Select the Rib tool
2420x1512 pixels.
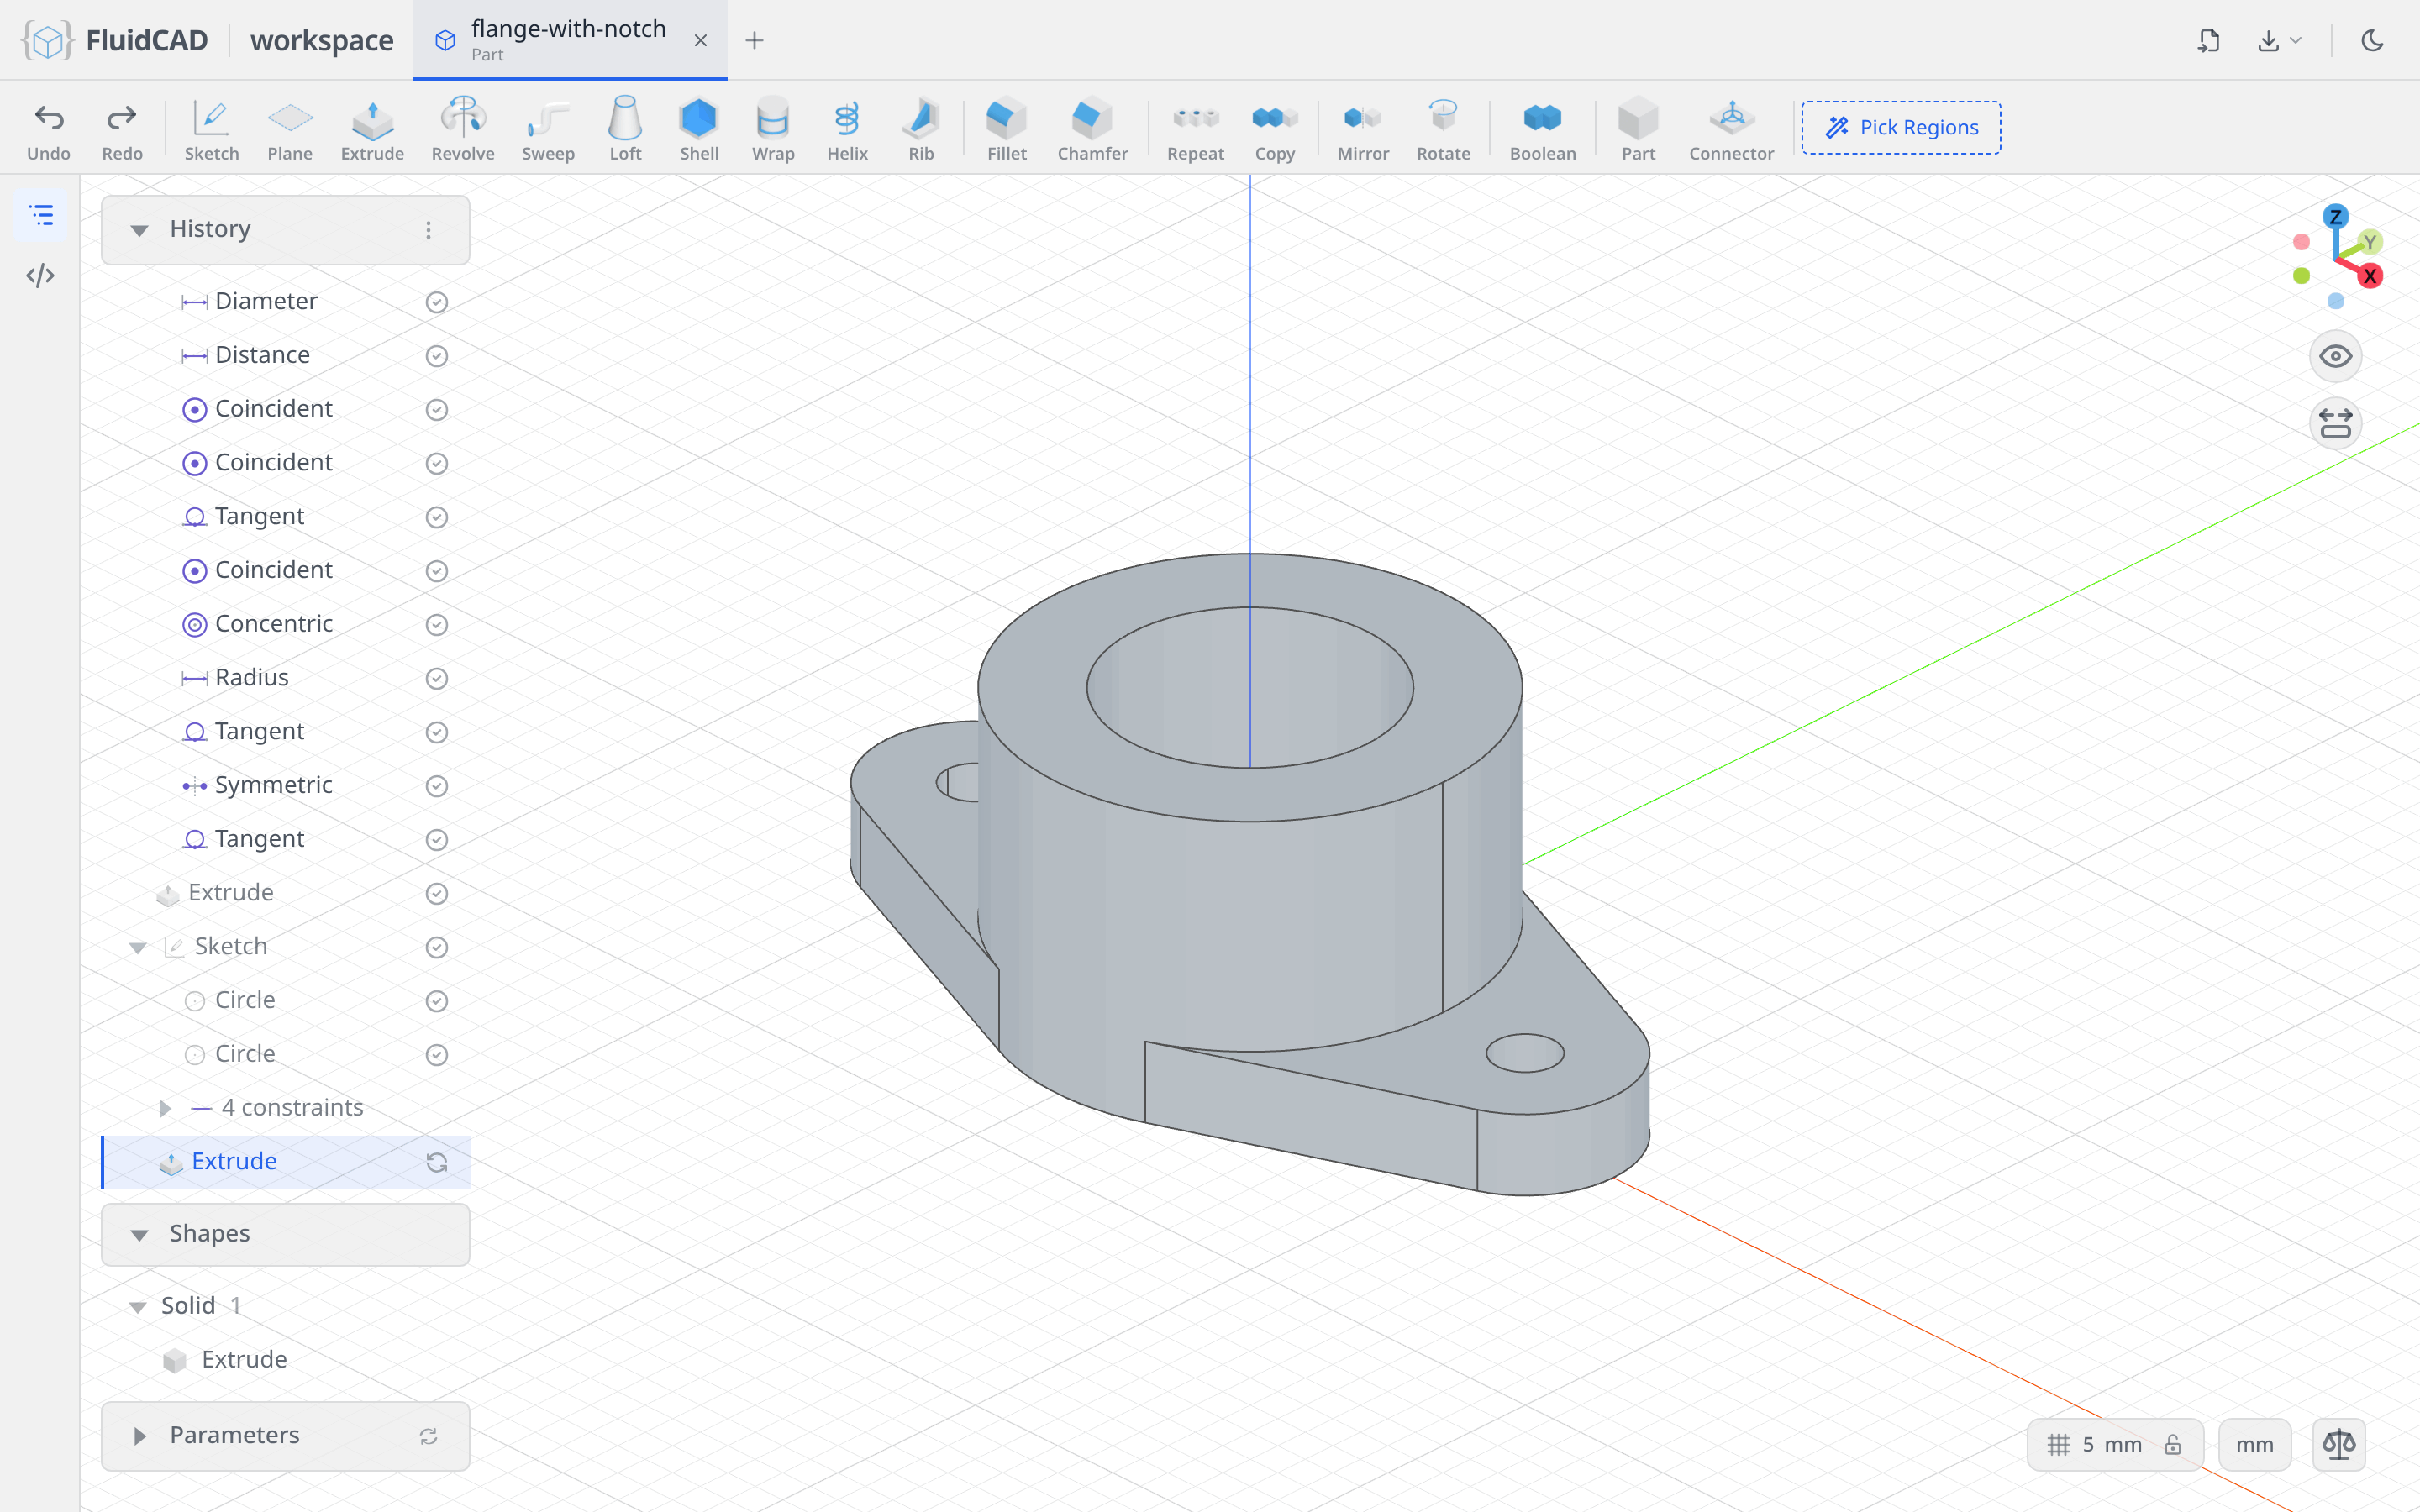pos(921,129)
